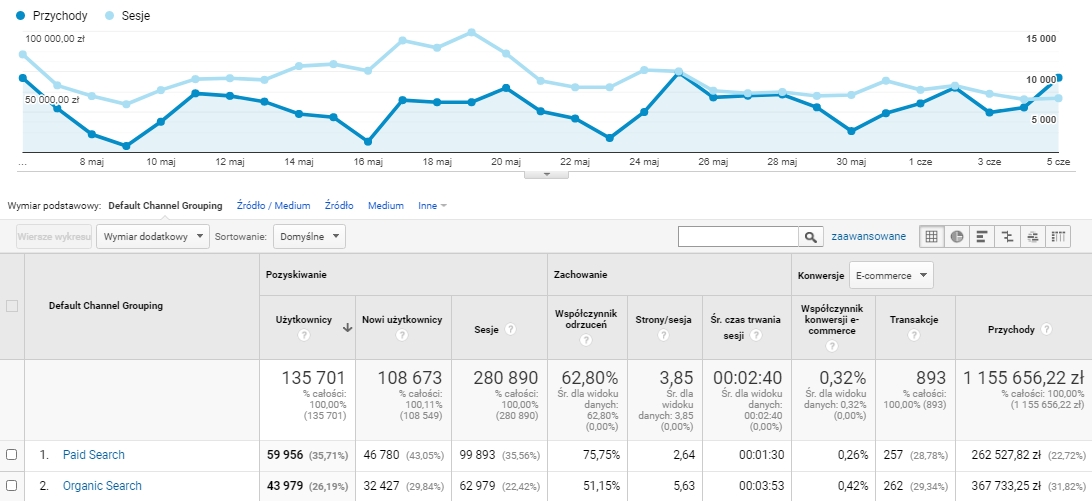Select the comparison view icon
The image size is (1092, 501).
click(x=1007, y=237)
